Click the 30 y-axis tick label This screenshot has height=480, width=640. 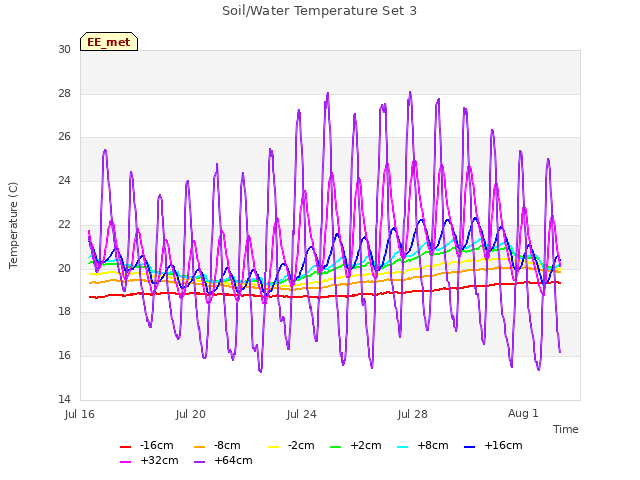point(64,49)
